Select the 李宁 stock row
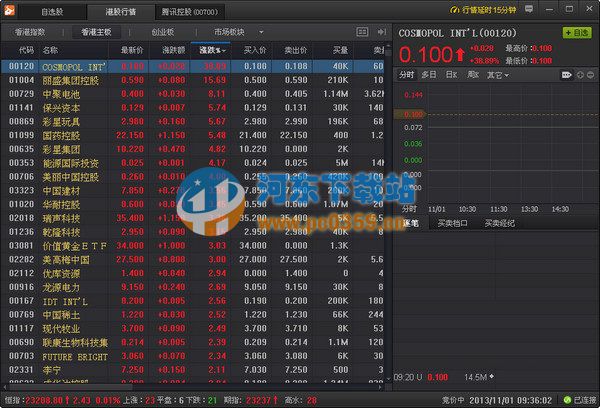This screenshot has height=408, width=600. 193,370
